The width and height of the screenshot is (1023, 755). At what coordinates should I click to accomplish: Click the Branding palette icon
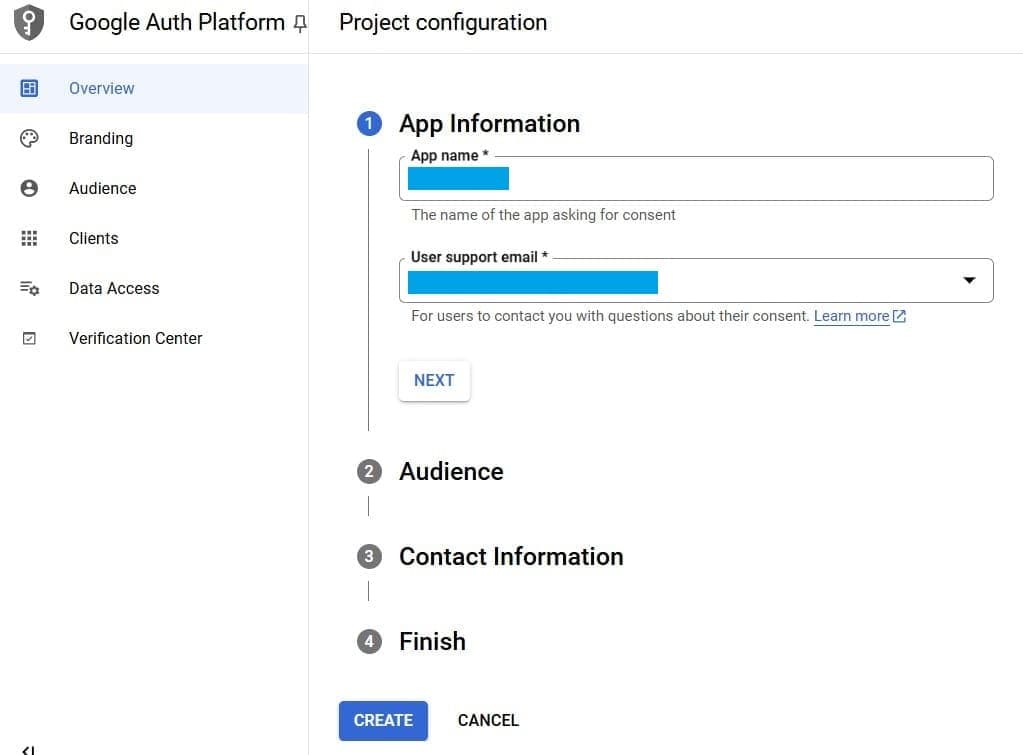point(29,138)
